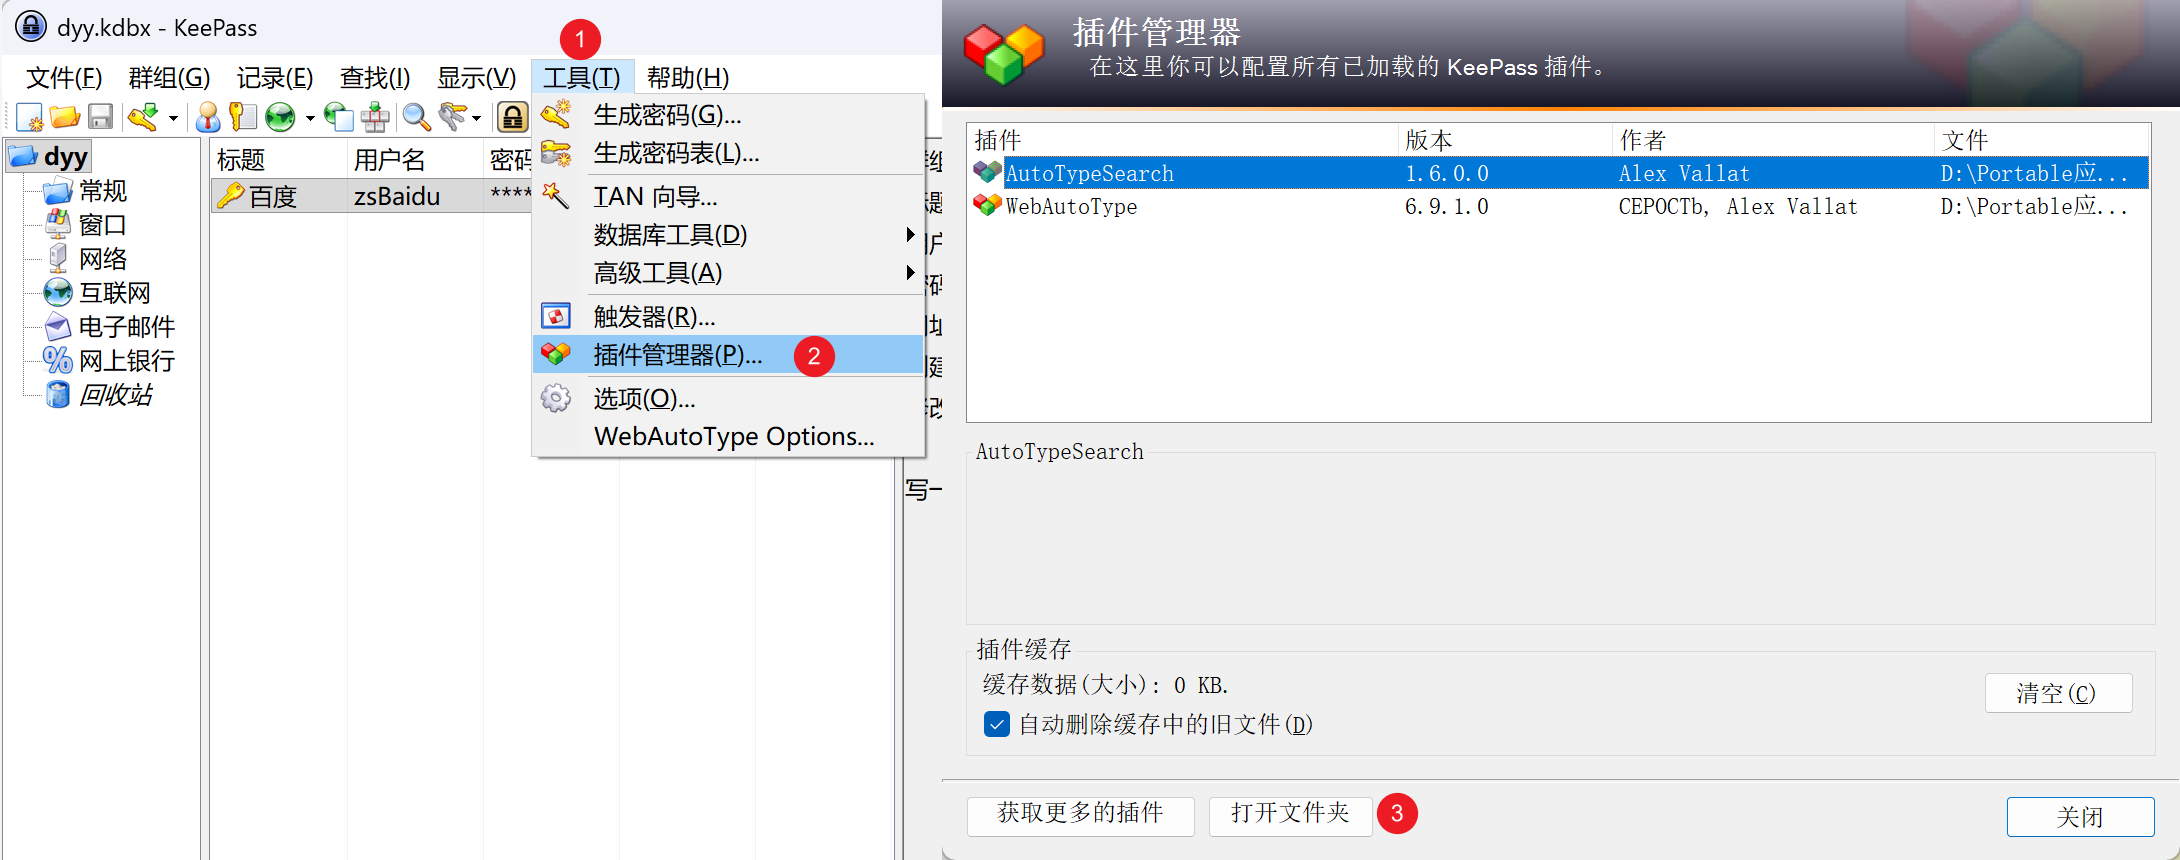Open the 群组(G) menu
Viewport: 2180px width, 860px height.
pos(169,77)
